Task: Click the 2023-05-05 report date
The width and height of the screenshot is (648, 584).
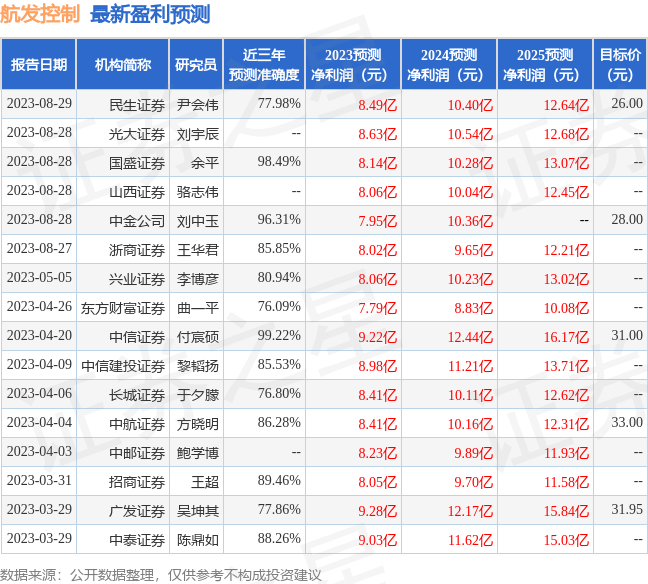Action: point(39,277)
